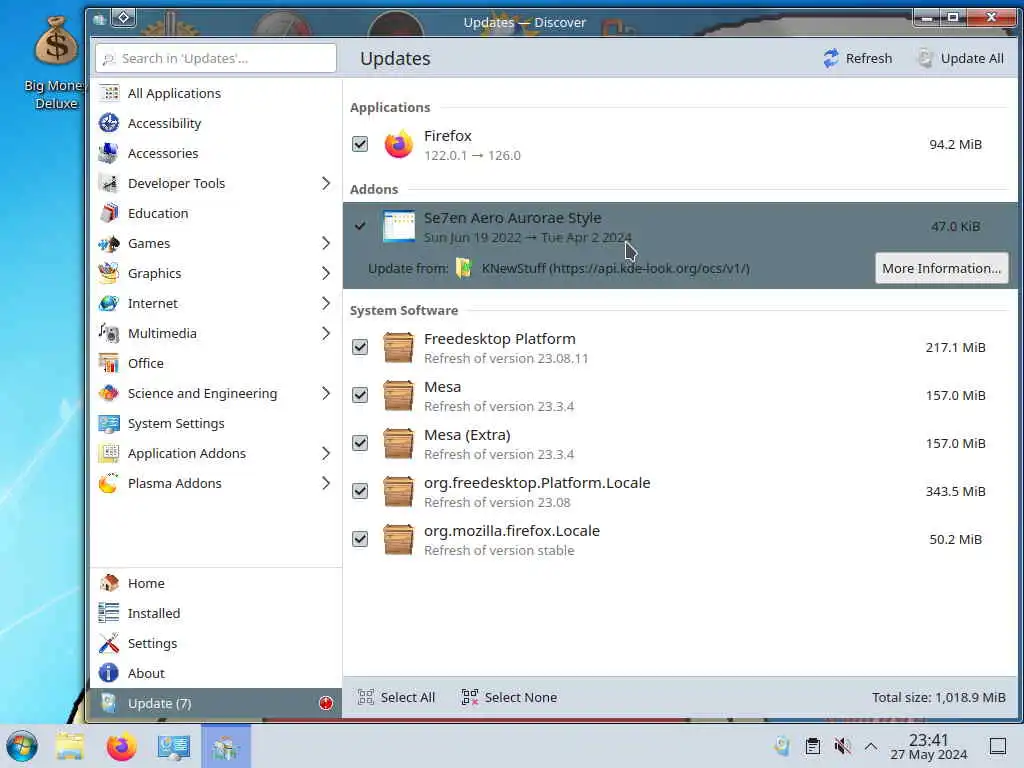
Task: Click the Installed list icon
Action: (109, 613)
